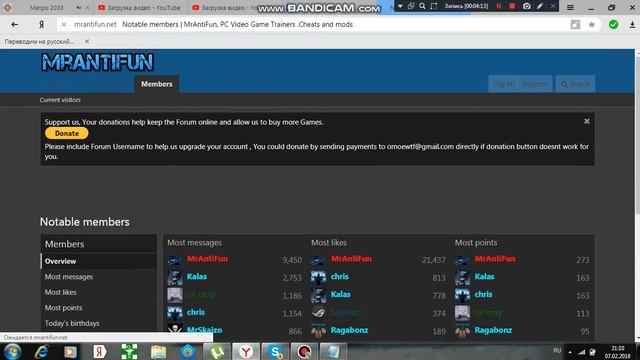Image resolution: width=640 pixels, height=360 pixels.
Task: Switch to the Метро 2033 browser tab
Action: [x=46, y=7]
